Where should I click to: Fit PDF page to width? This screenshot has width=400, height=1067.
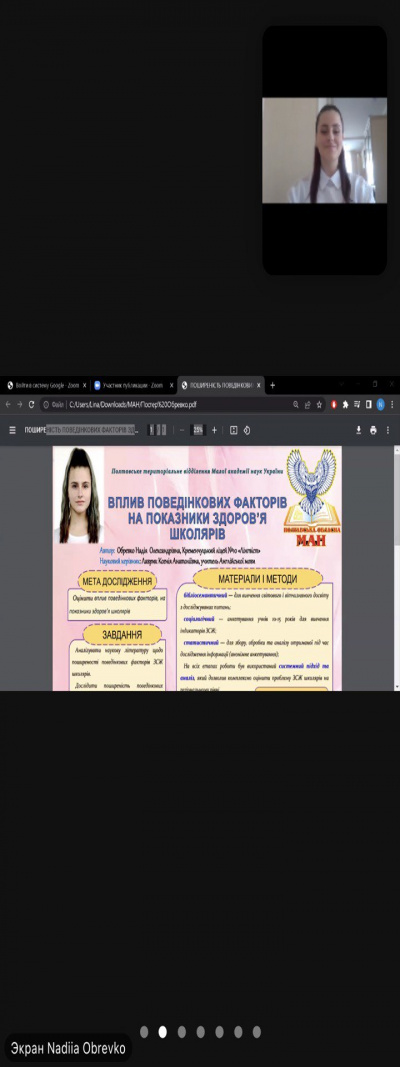click(x=233, y=430)
